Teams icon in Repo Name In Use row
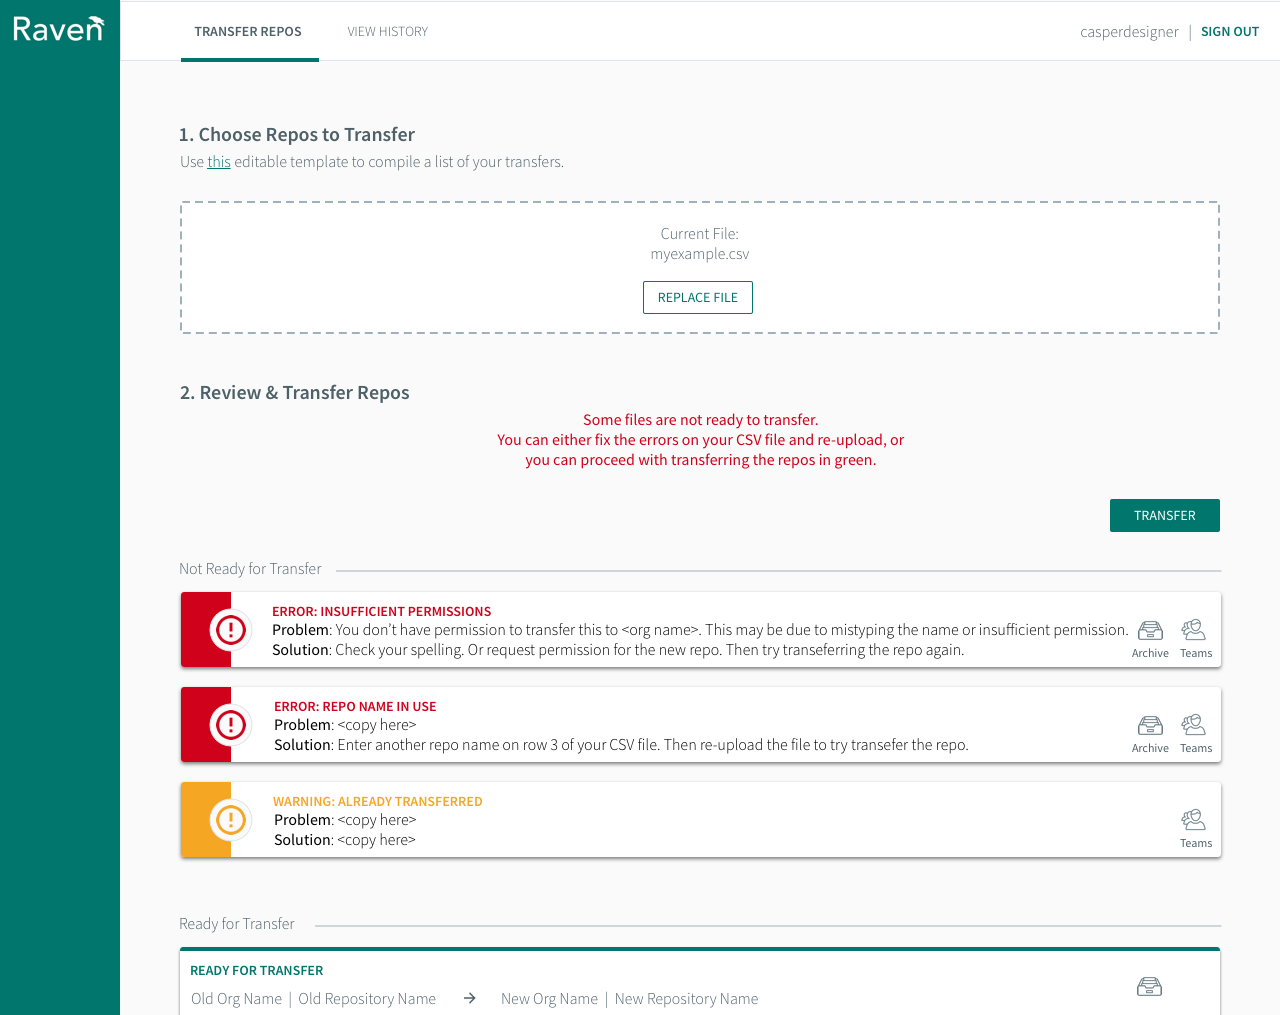1280x1015 pixels. [1194, 724]
